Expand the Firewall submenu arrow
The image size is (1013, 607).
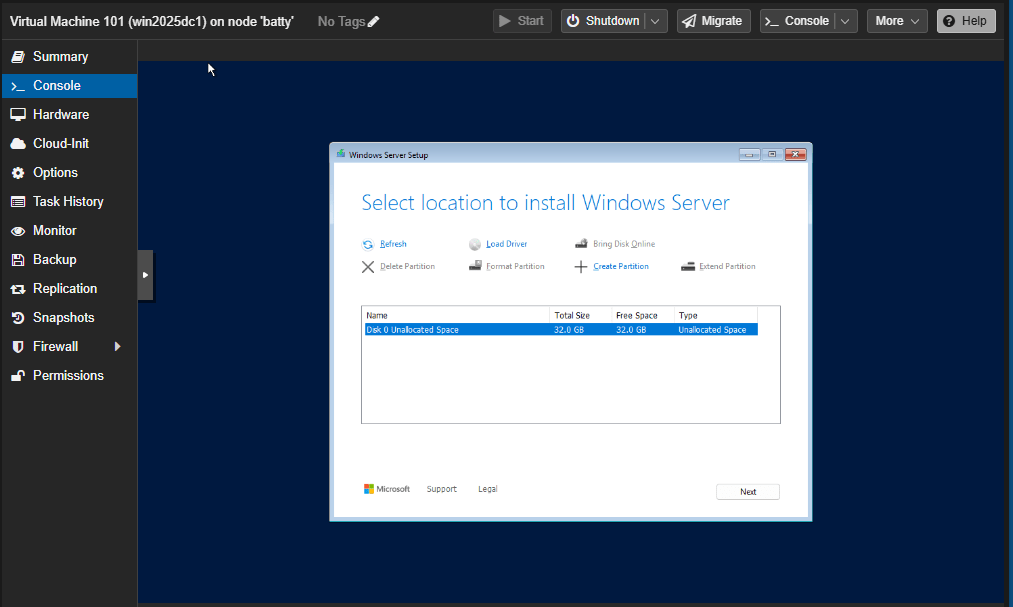117,346
